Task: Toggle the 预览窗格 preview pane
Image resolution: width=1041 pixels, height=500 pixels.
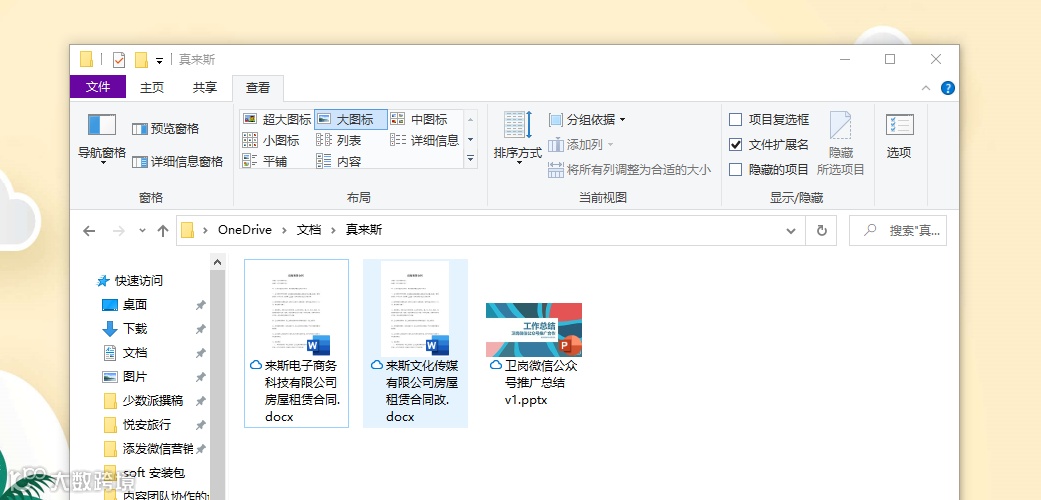Action: tap(165, 129)
